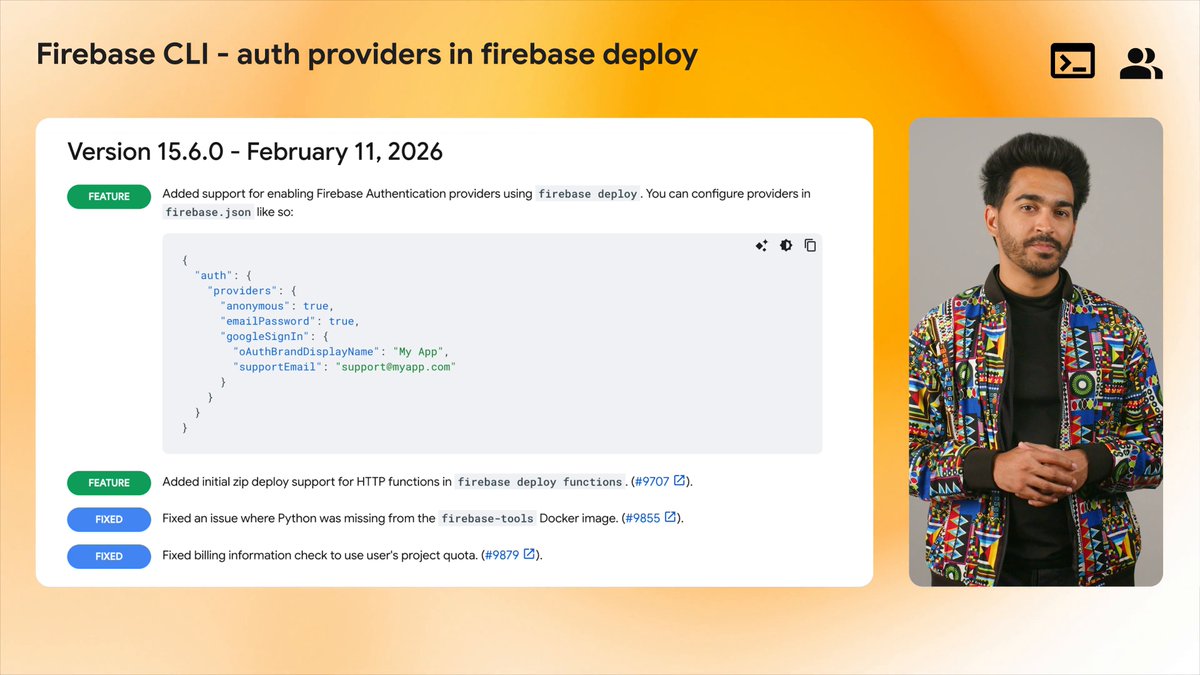Click the text 'Fixed billing information check to use user's project quota.'
This screenshot has height=675, width=1200.
coord(320,555)
